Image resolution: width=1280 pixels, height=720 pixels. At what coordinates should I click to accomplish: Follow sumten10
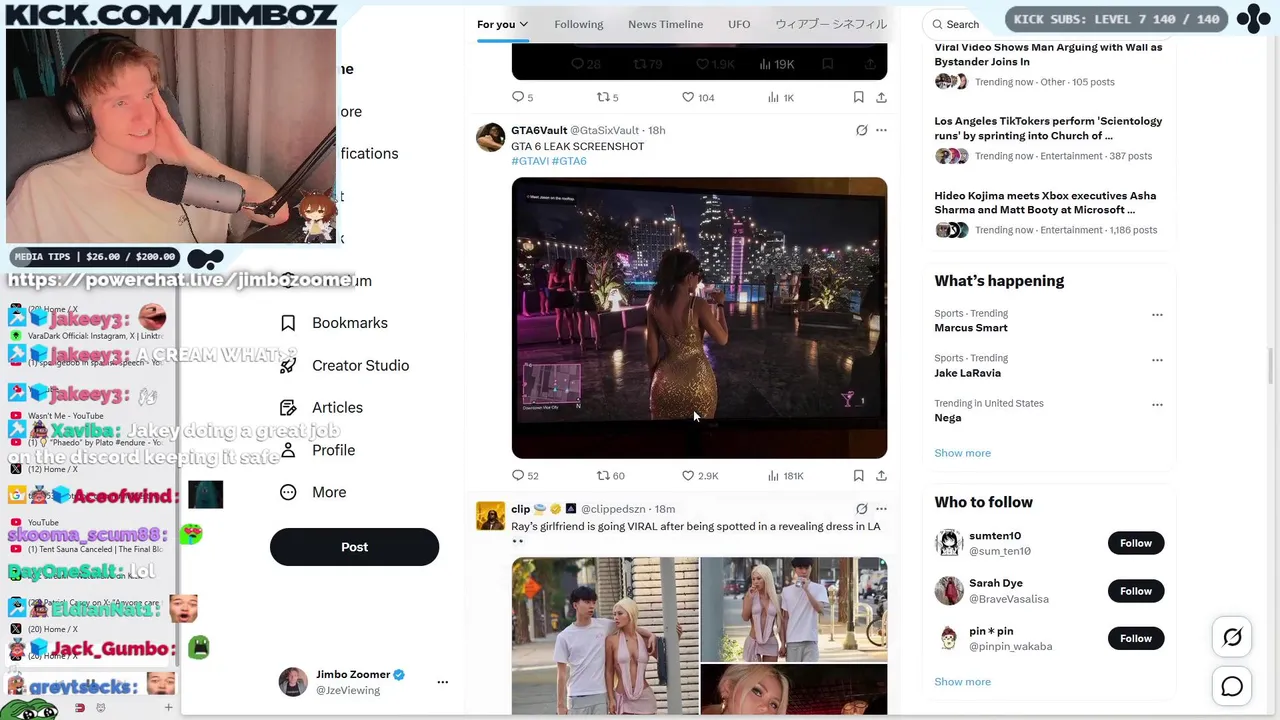pyautogui.click(x=1136, y=543)
